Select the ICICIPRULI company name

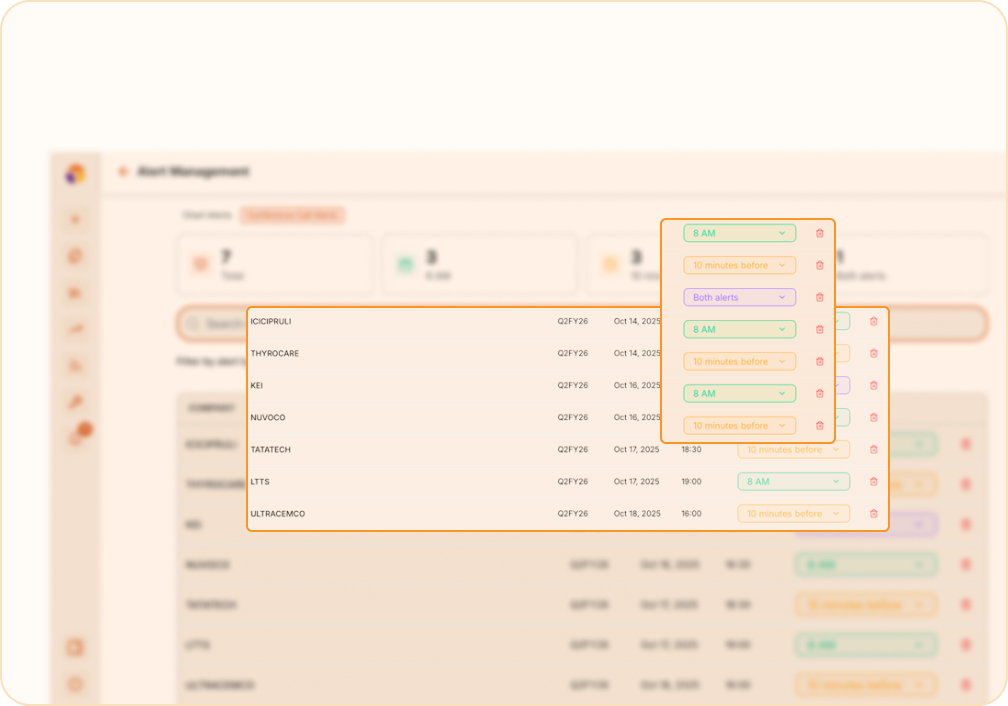[271, 321]
